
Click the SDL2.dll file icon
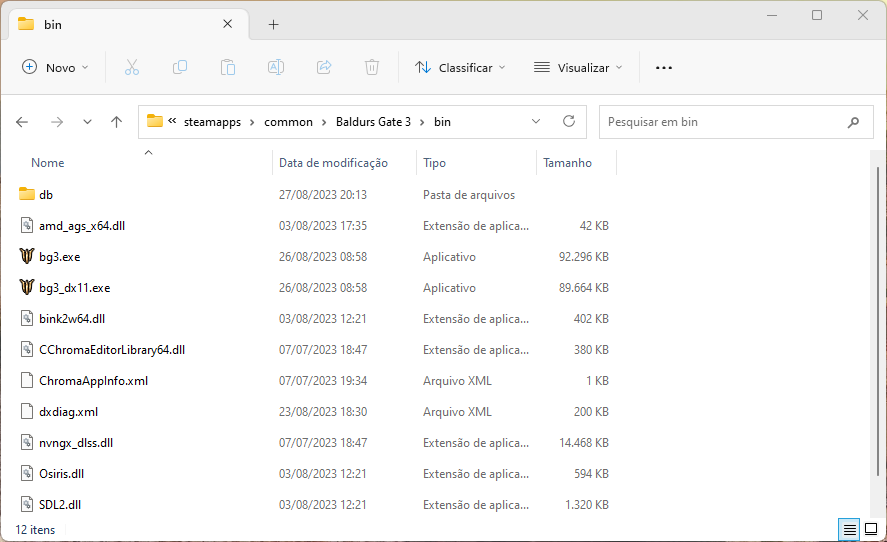pyautogui.click(x=27, y=504)
